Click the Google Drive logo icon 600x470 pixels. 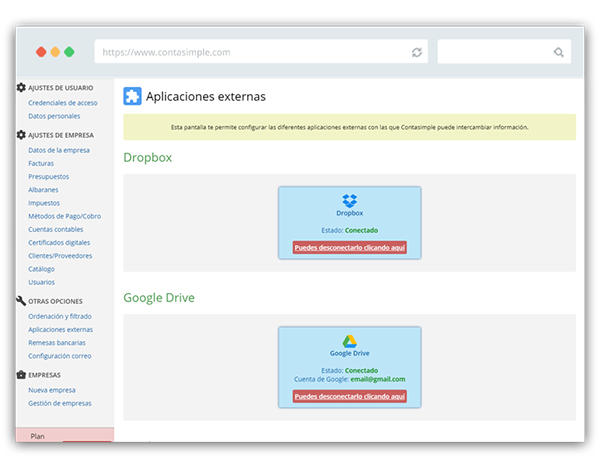349,341
